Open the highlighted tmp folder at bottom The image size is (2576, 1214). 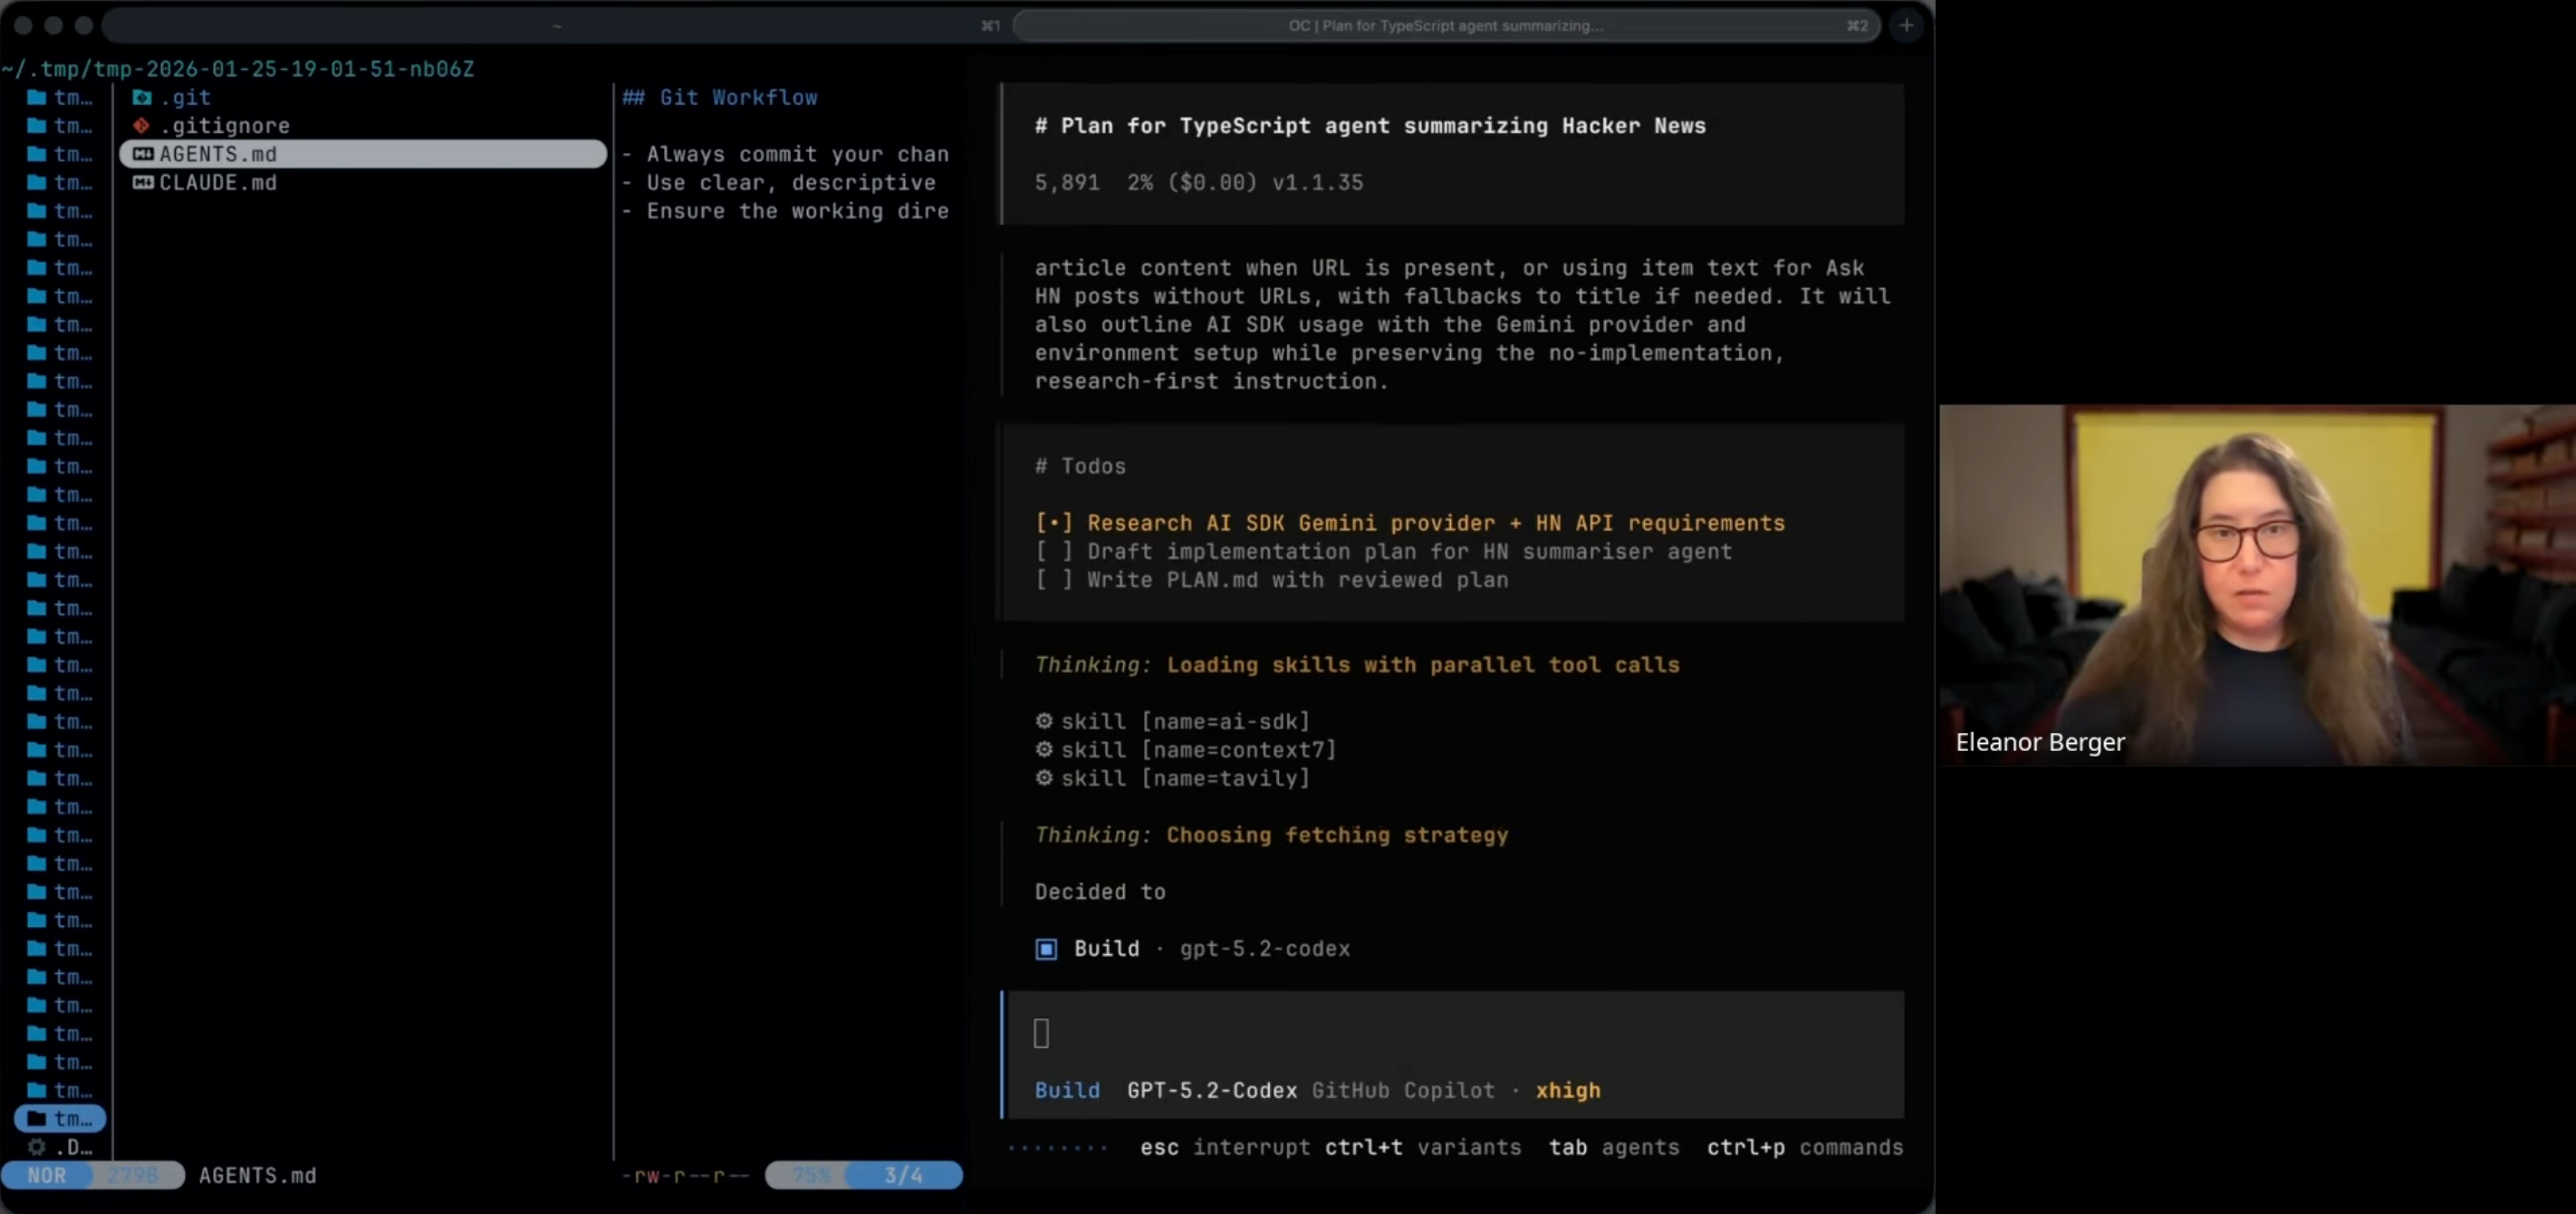[x=60, y=1118]
